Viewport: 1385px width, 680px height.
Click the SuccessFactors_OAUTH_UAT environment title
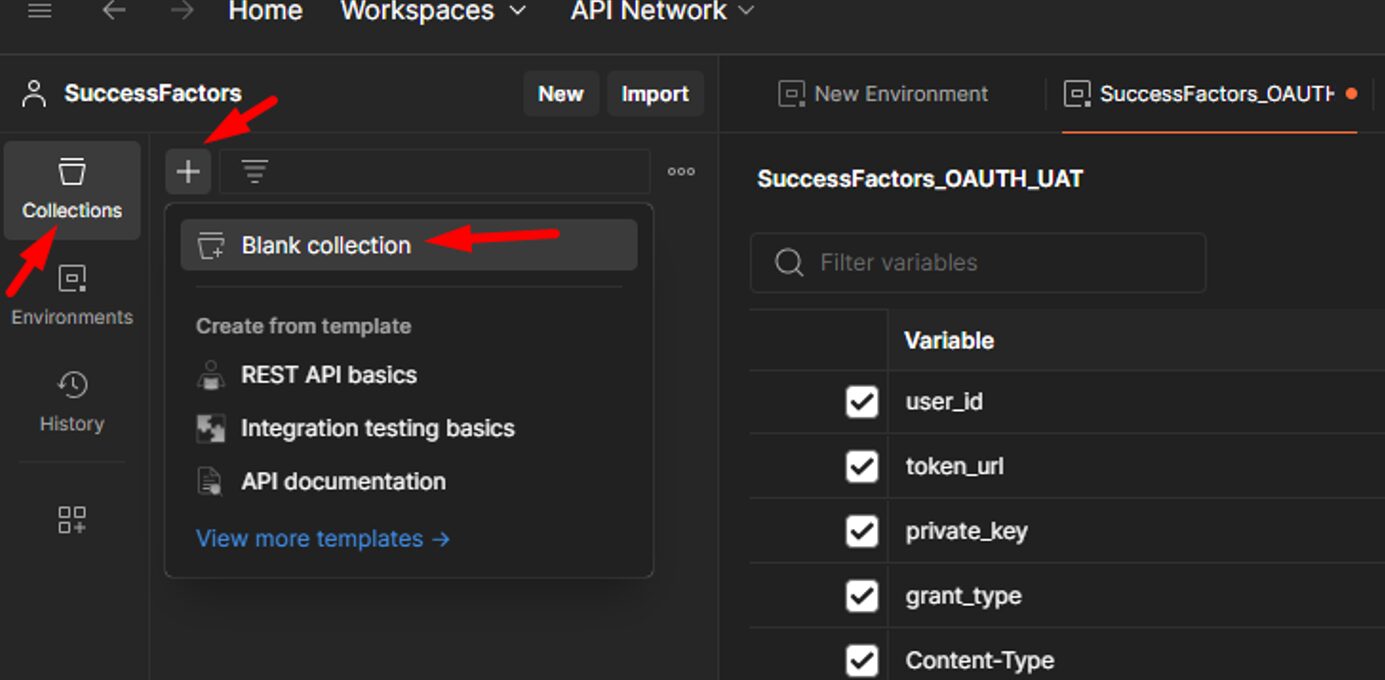pyautogui.click(x=920, y=180)
